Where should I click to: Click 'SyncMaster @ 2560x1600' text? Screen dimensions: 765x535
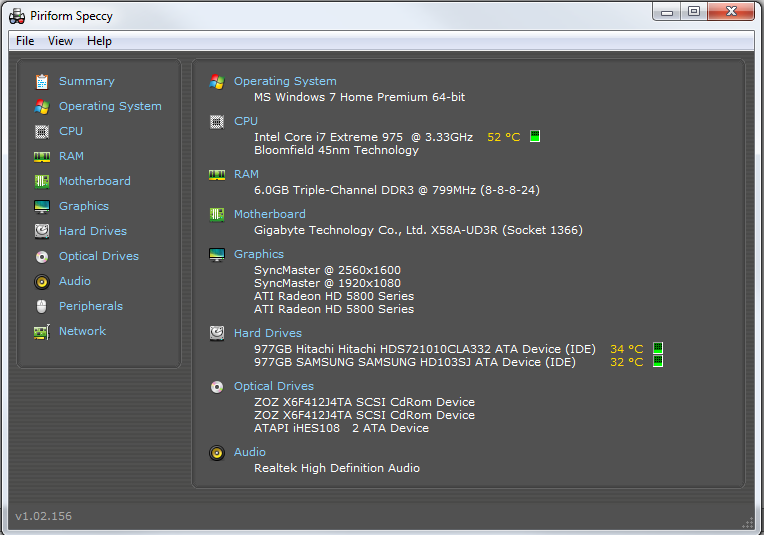[327, 270]
